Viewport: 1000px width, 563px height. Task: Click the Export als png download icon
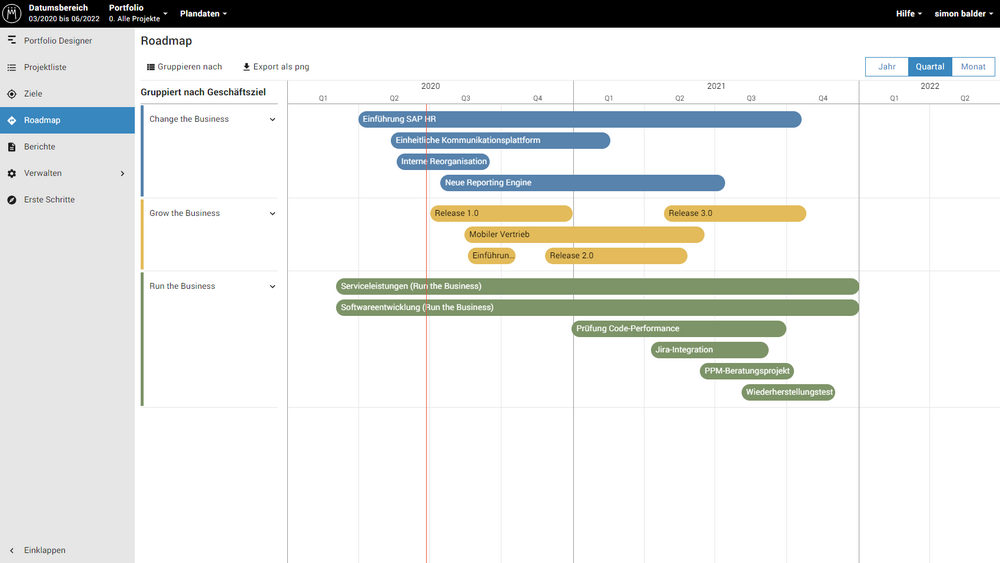[x=247, y=67]
